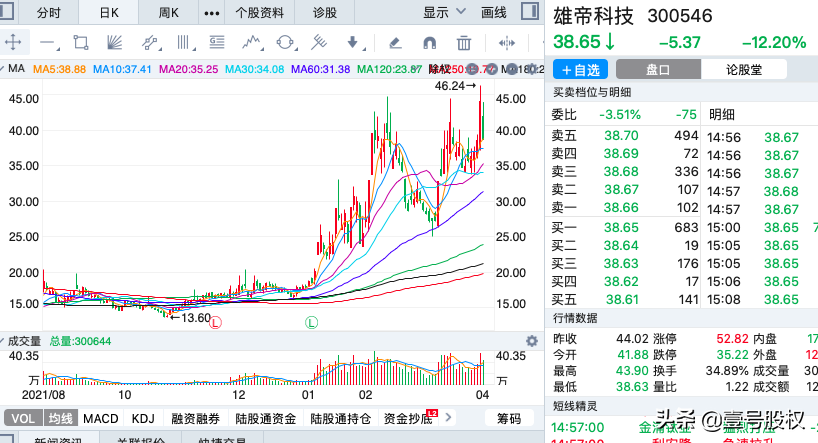Switch indicator to KDJ

click(143, 418)
